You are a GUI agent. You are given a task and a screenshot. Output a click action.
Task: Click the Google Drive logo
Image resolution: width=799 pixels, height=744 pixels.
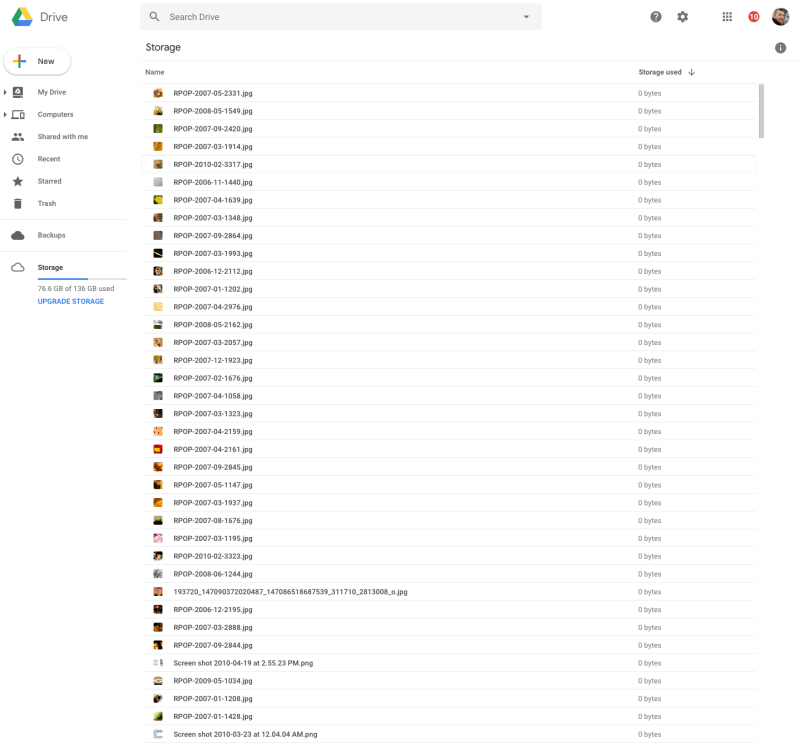pos(23,17)
